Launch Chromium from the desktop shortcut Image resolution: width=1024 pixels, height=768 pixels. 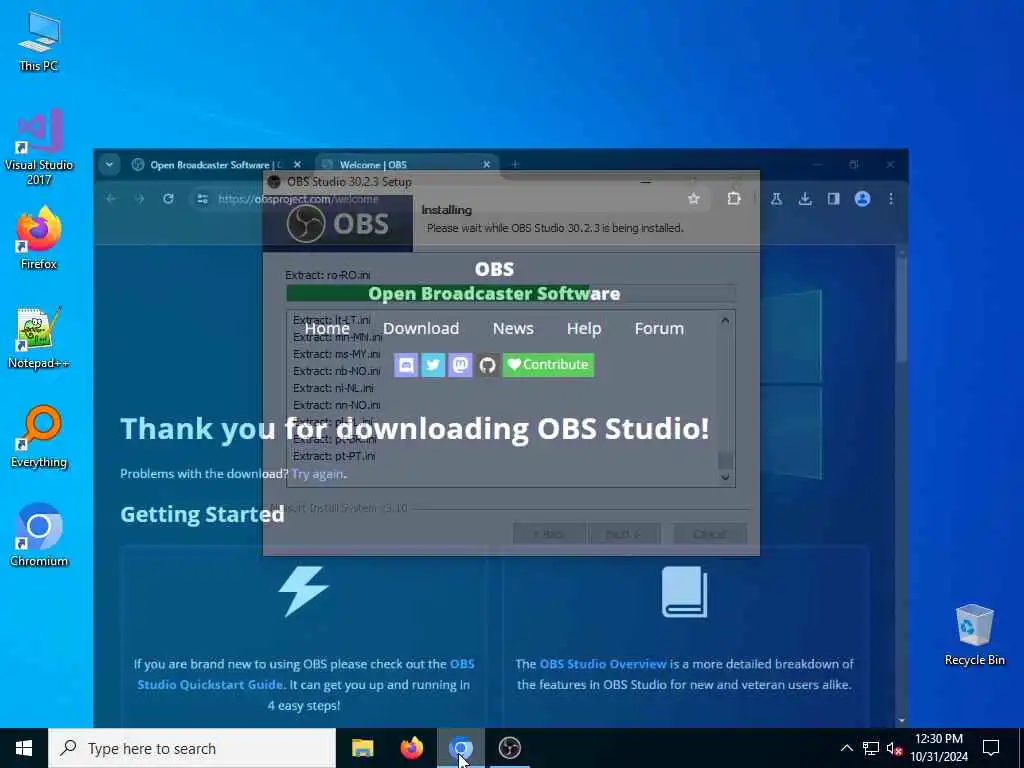click(39, 536)
